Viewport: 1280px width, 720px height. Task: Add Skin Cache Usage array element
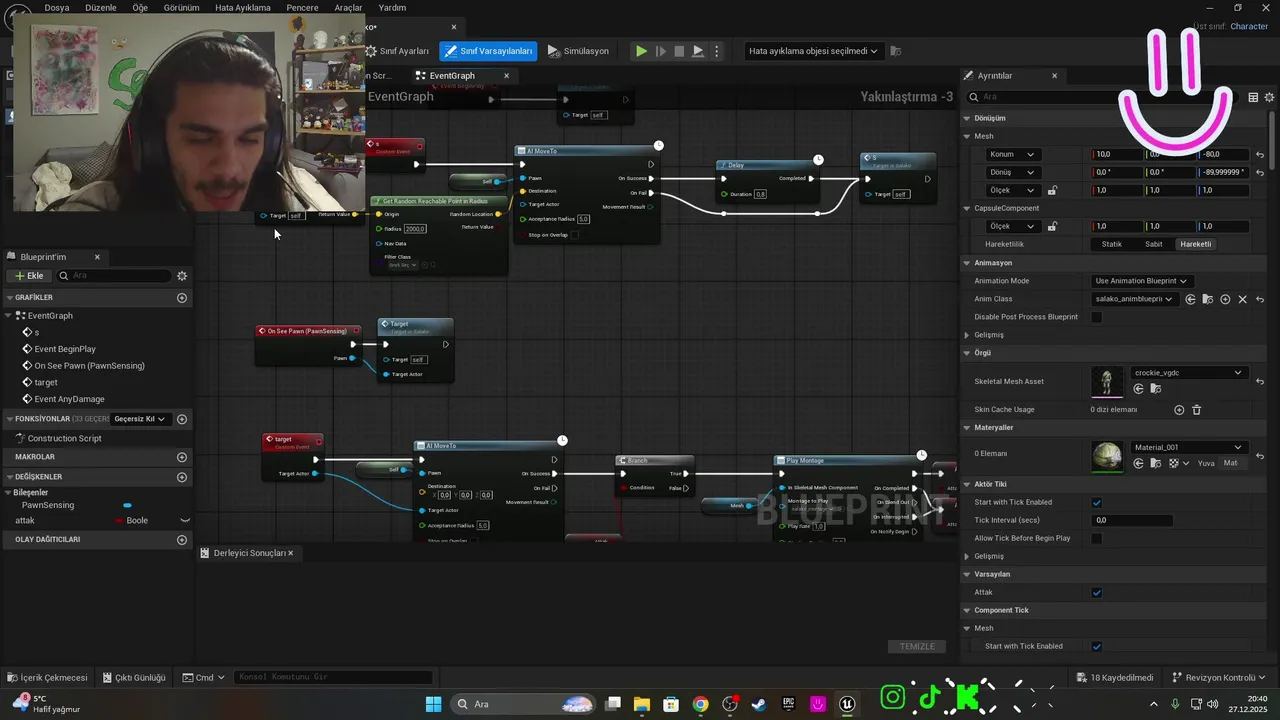pos(1179,410)
